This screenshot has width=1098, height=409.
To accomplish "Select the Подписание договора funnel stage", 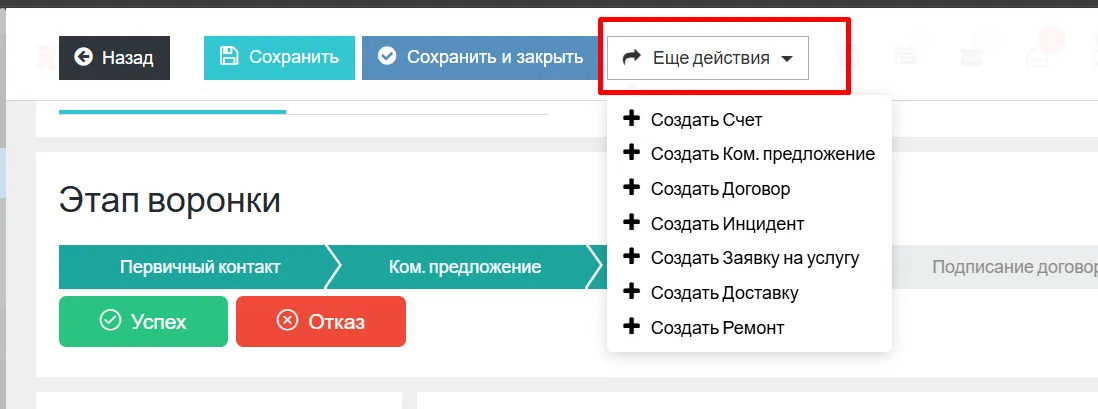I will 1010,267.
